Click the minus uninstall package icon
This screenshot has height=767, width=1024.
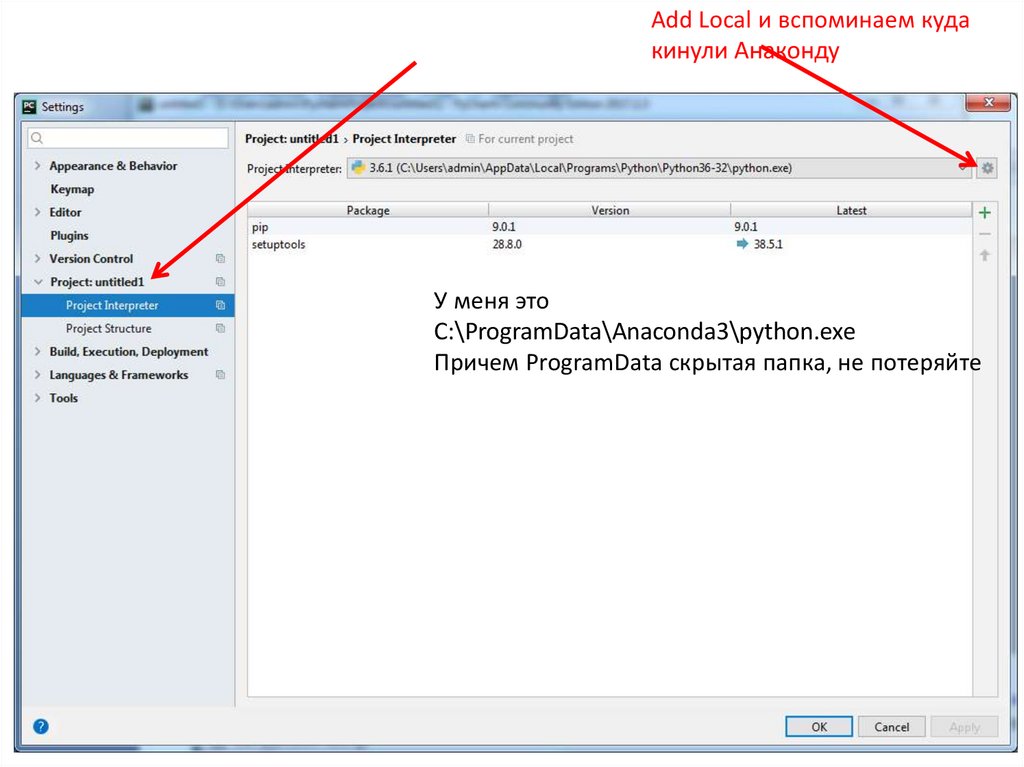click(984, 234)
